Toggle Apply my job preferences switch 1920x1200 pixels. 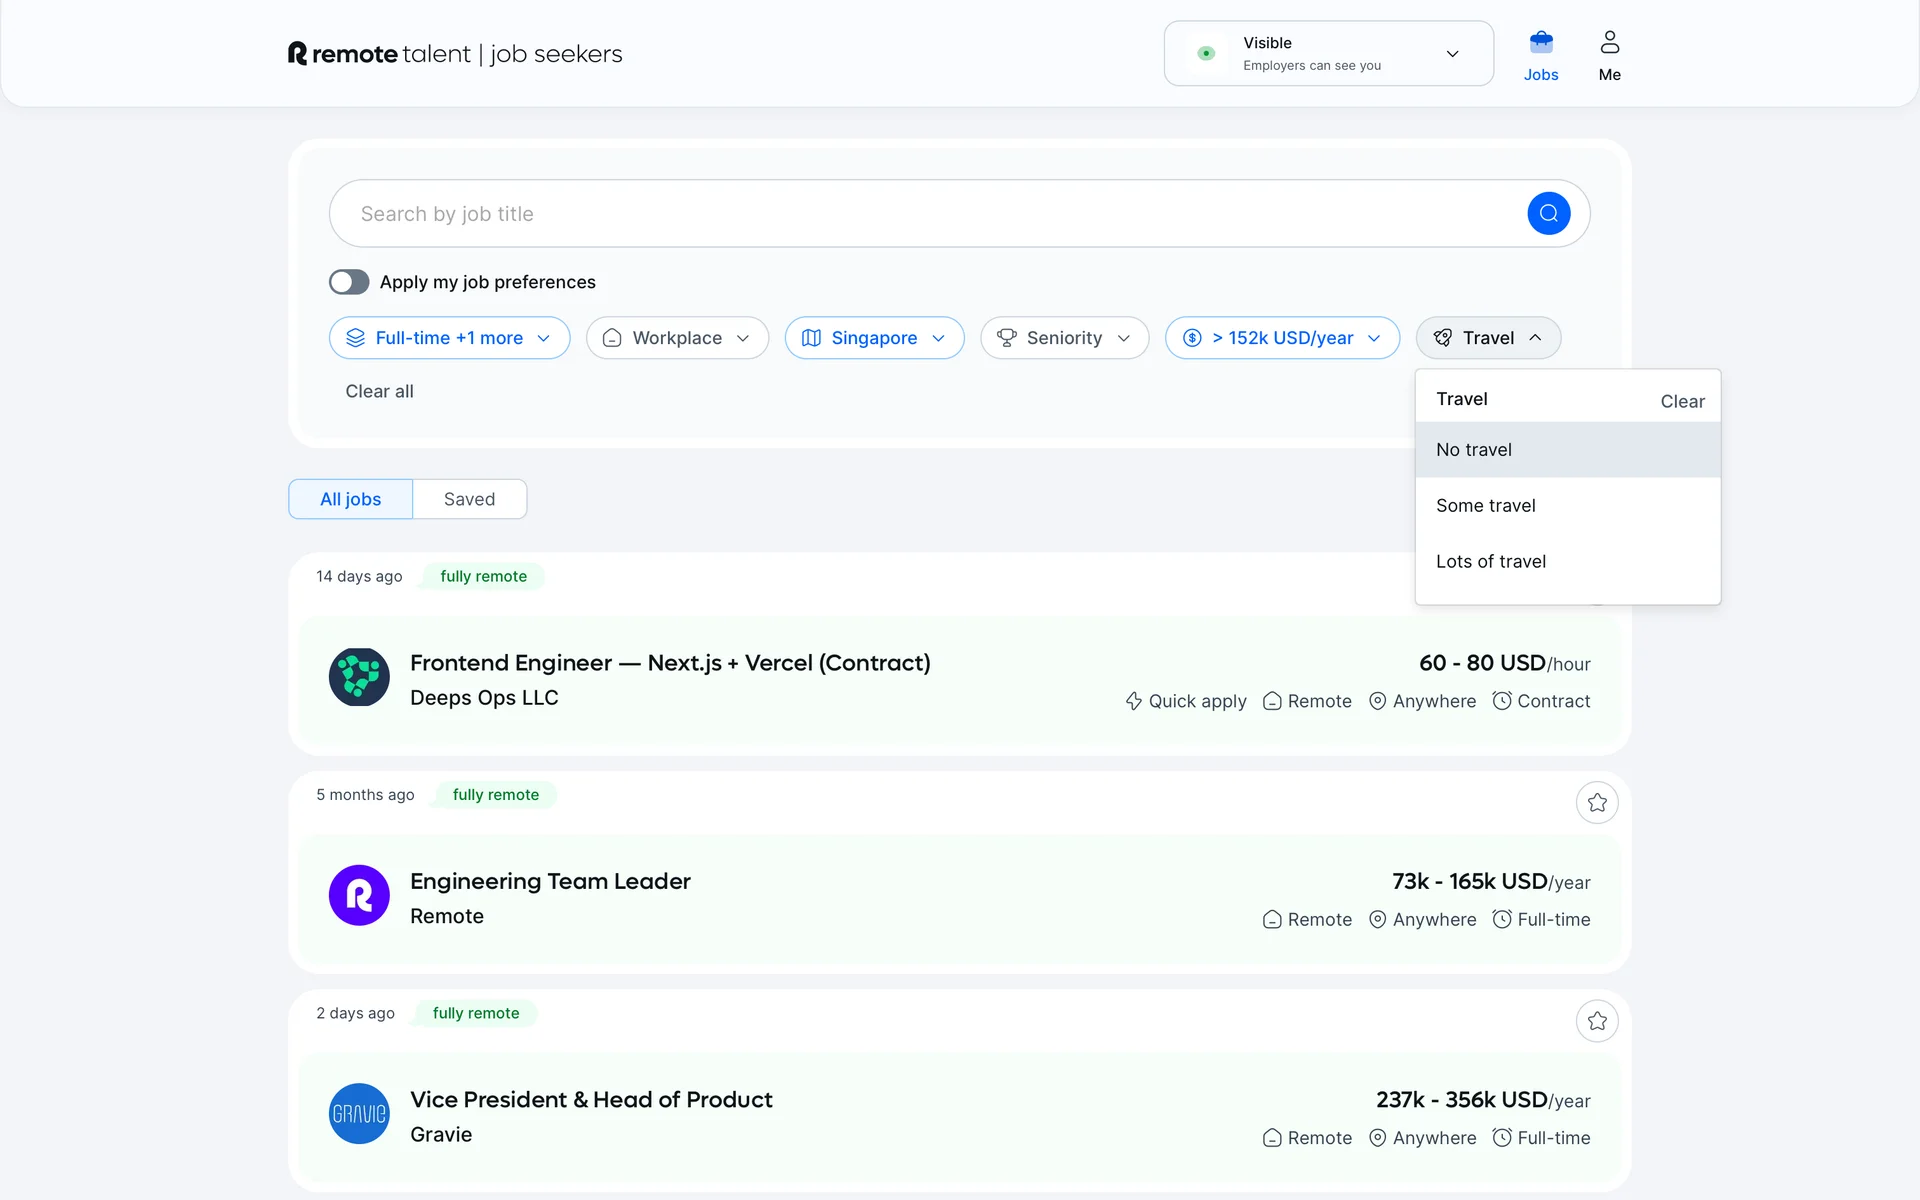click(x=349, y=282)
